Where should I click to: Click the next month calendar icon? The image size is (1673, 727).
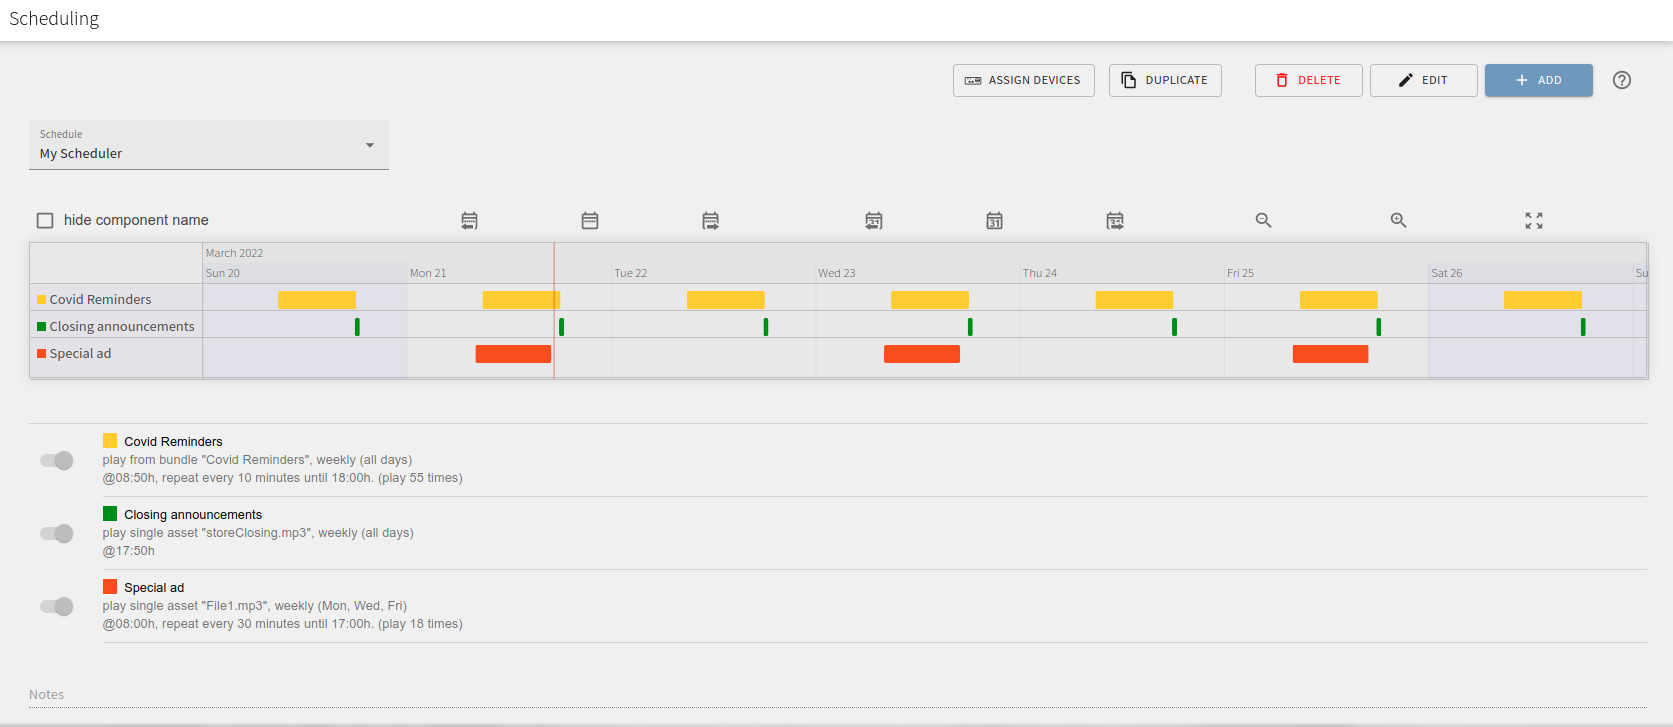(1115, 220)
